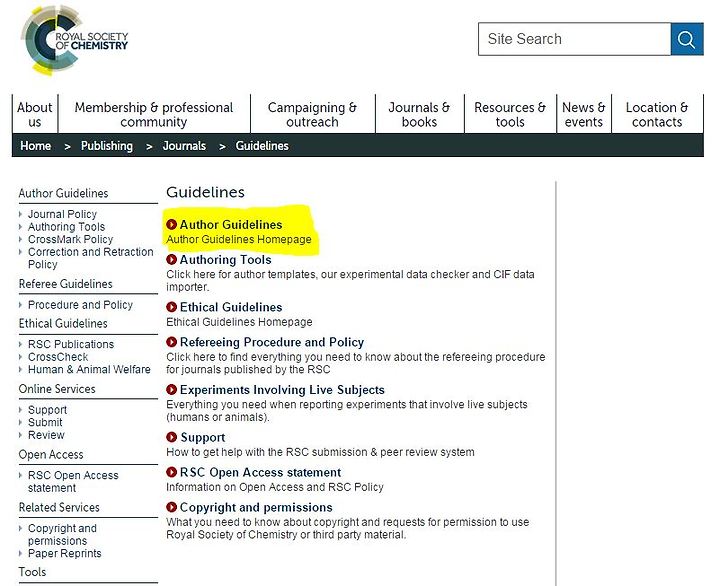Click the Royal Society of Chemistry logo
This screenshot has height=586, width=720.
pyautogui.click(x=74, y=40)
